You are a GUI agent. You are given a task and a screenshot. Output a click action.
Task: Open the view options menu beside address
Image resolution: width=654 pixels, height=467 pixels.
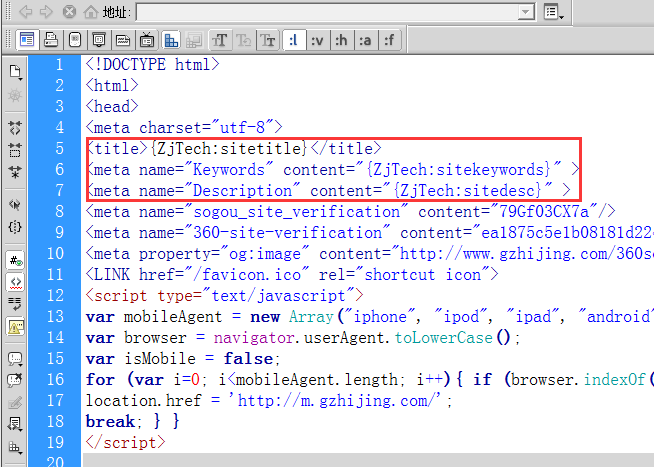553,12
